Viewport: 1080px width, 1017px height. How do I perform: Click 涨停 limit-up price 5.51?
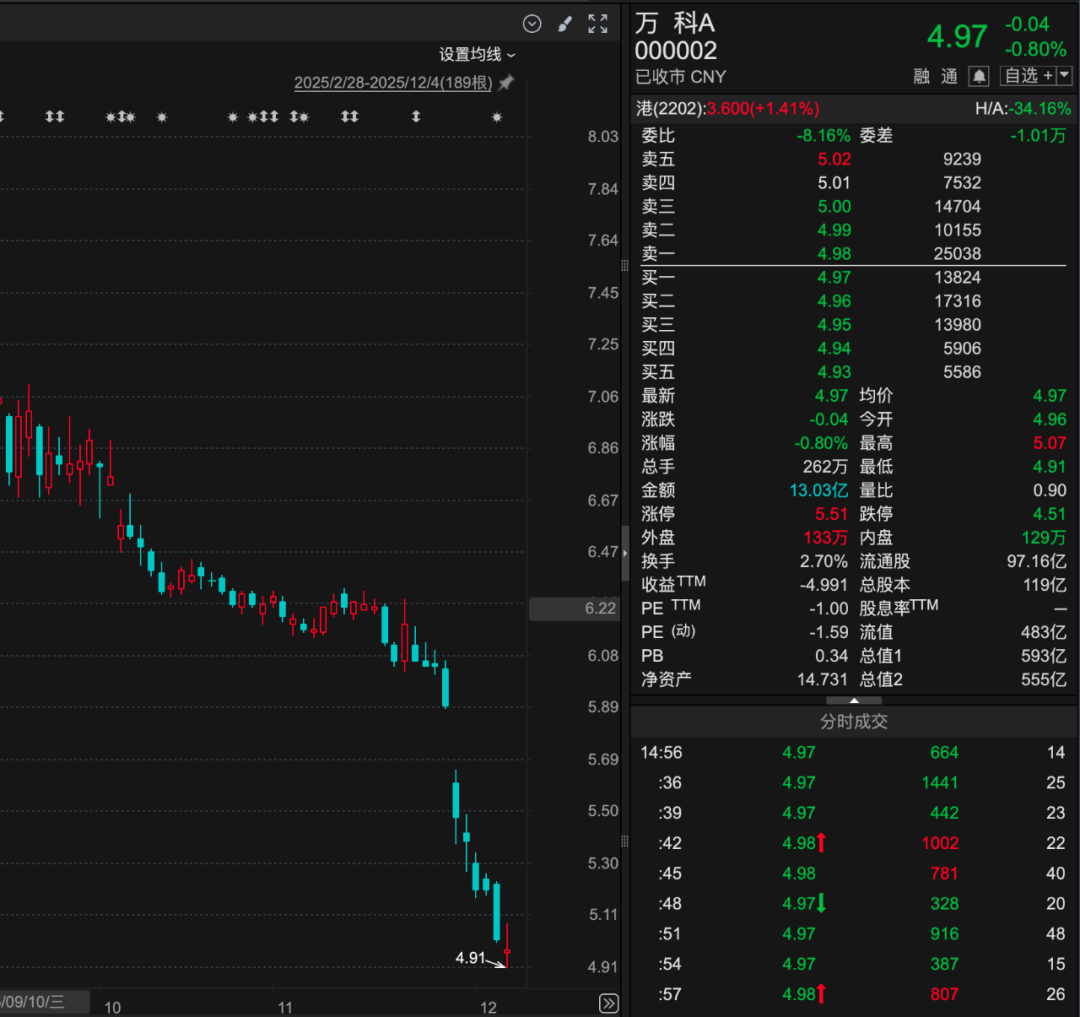point(831,514)
